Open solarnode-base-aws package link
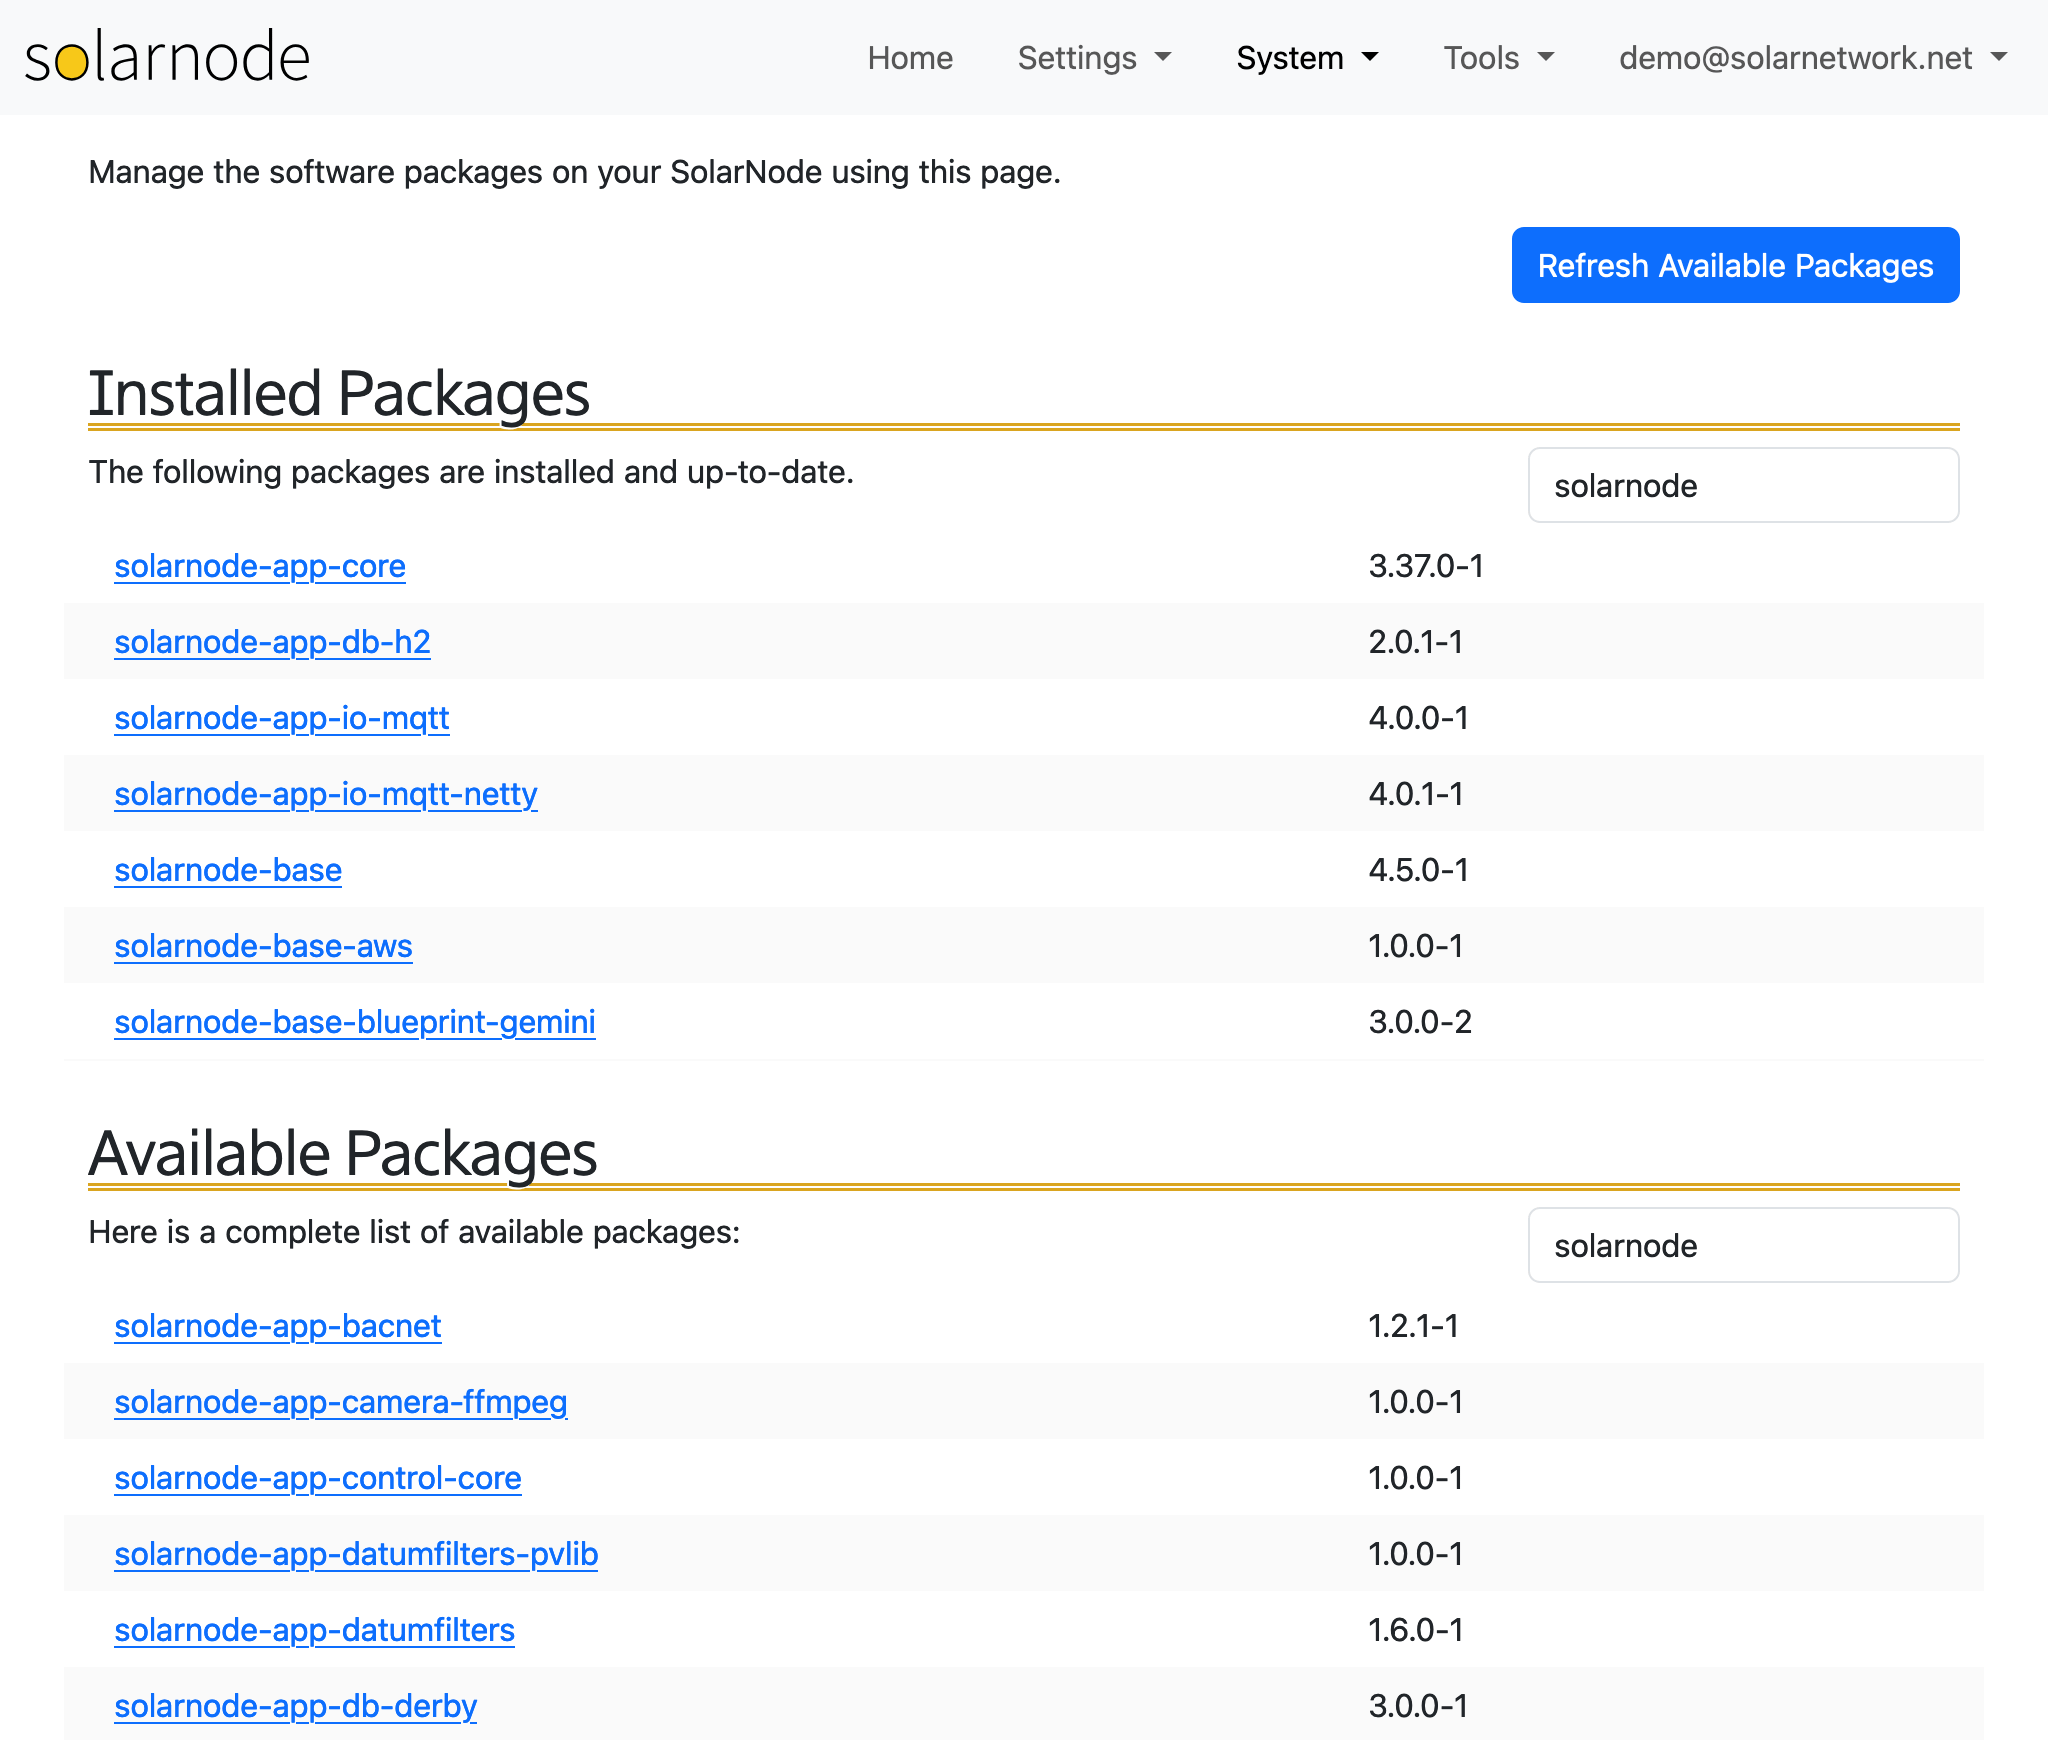The image size is (2048, 1740). point(263,946)
